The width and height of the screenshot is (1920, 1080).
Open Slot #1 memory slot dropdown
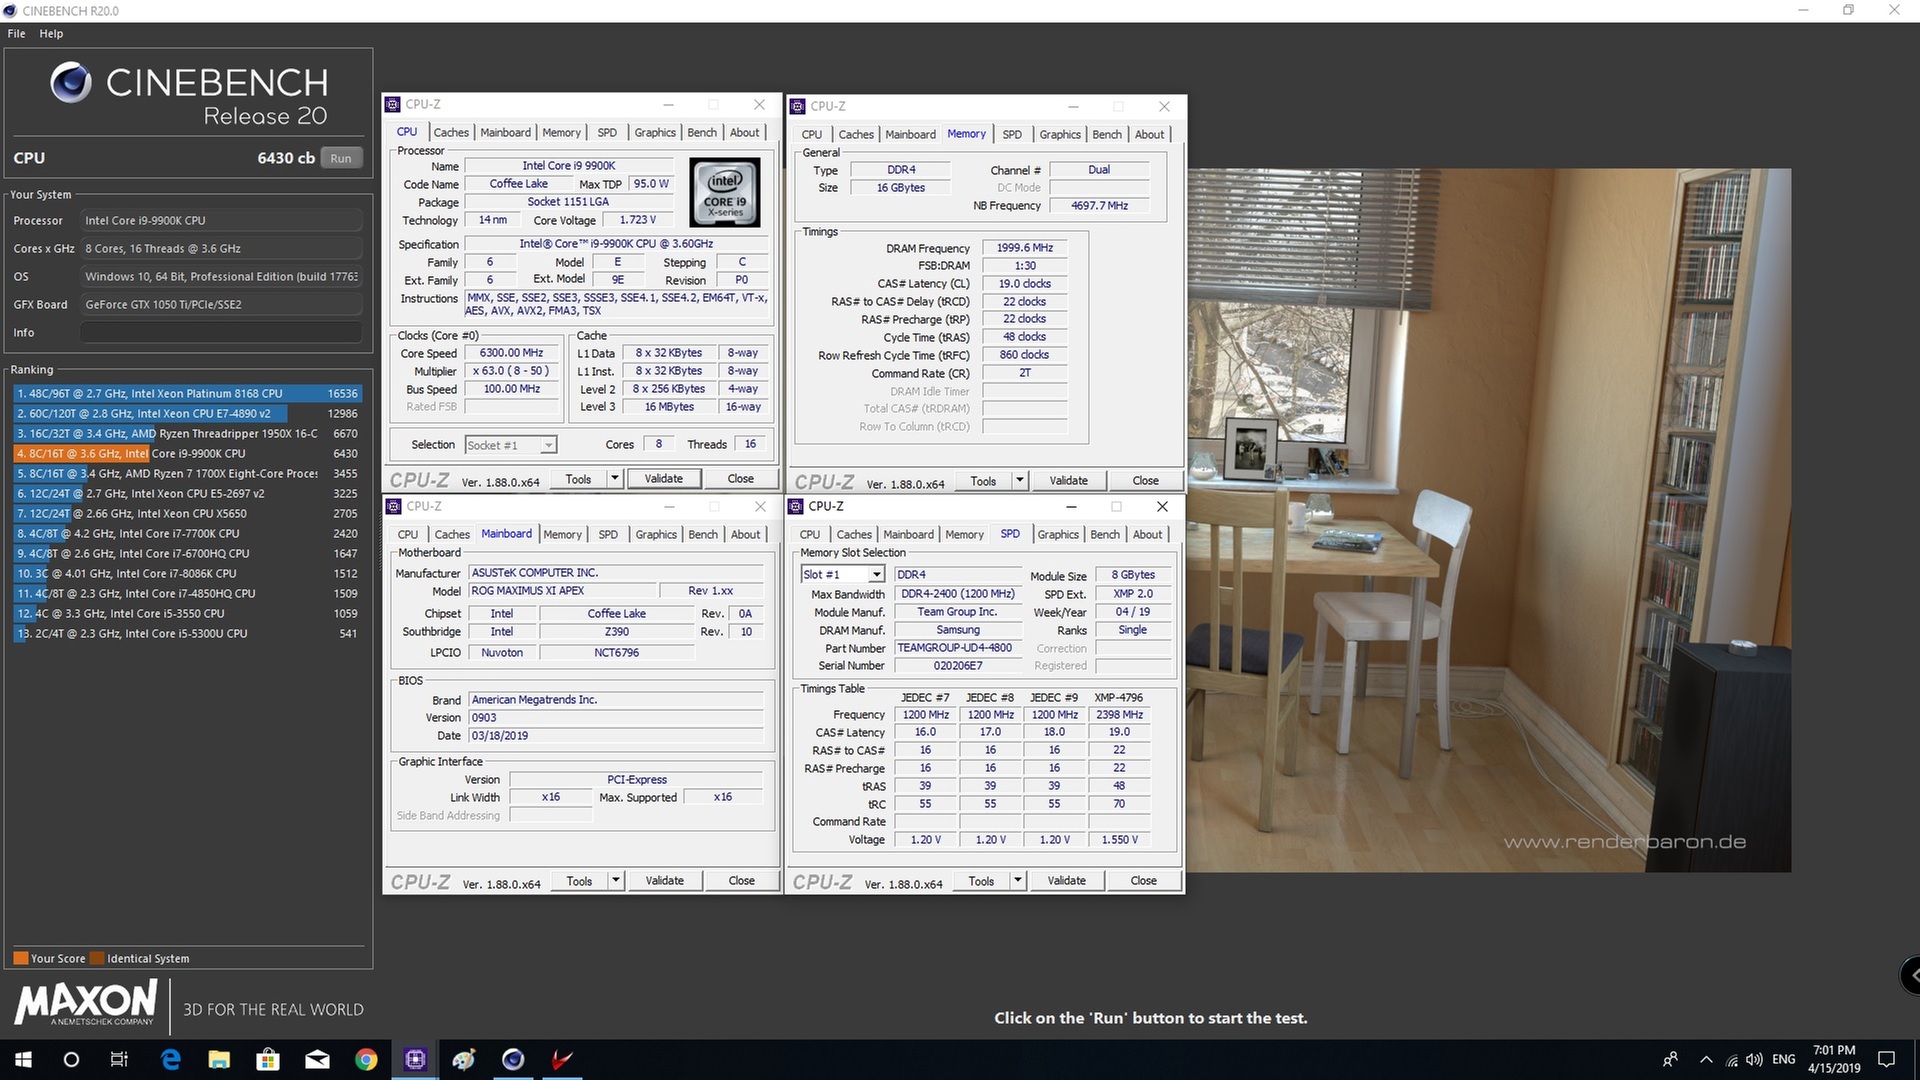pyautogui.click(x=843, y=574)
